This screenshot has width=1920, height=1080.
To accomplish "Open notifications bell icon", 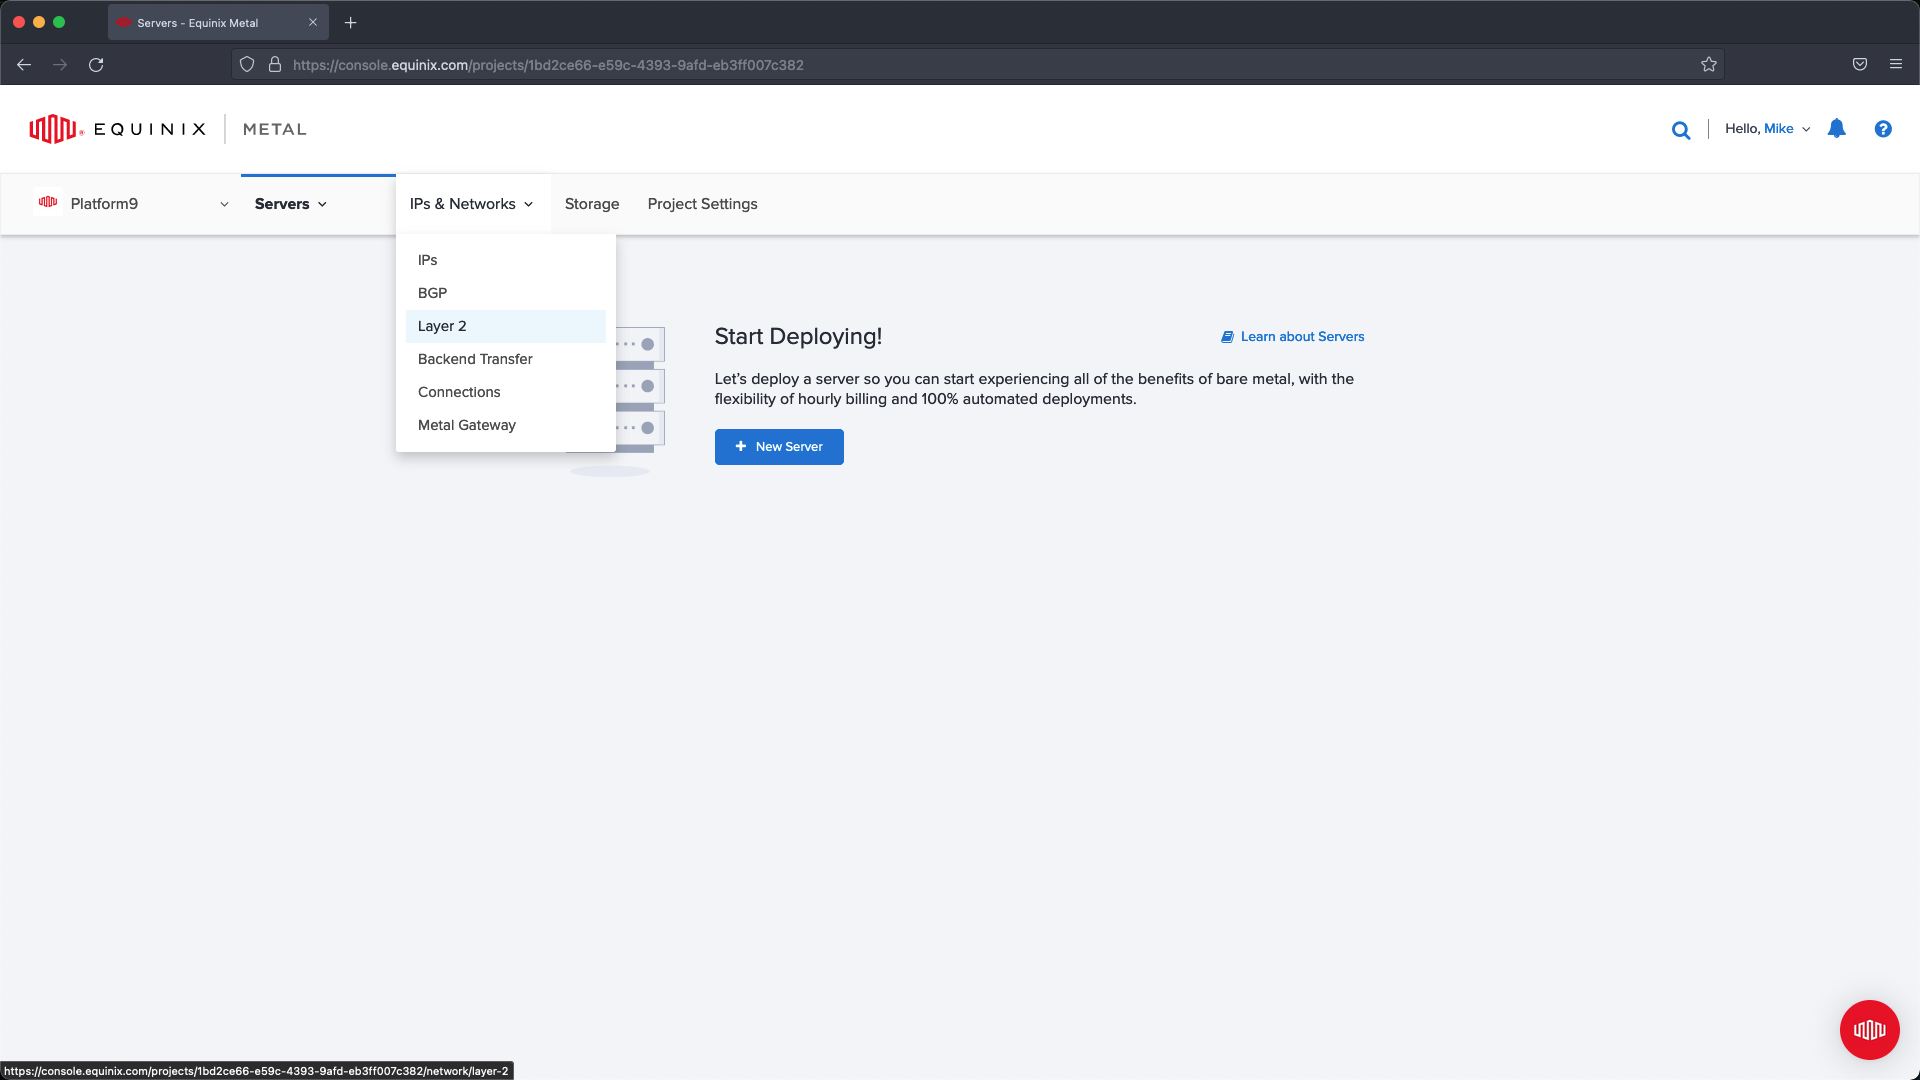I will click(x=1837, y=129).
